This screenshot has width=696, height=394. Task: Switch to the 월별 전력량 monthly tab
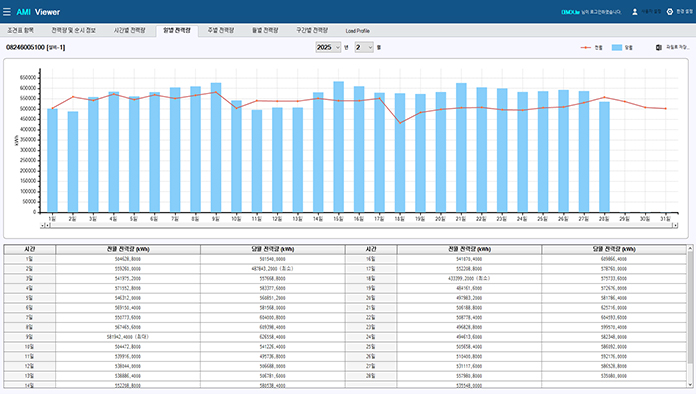pos(265,31)
